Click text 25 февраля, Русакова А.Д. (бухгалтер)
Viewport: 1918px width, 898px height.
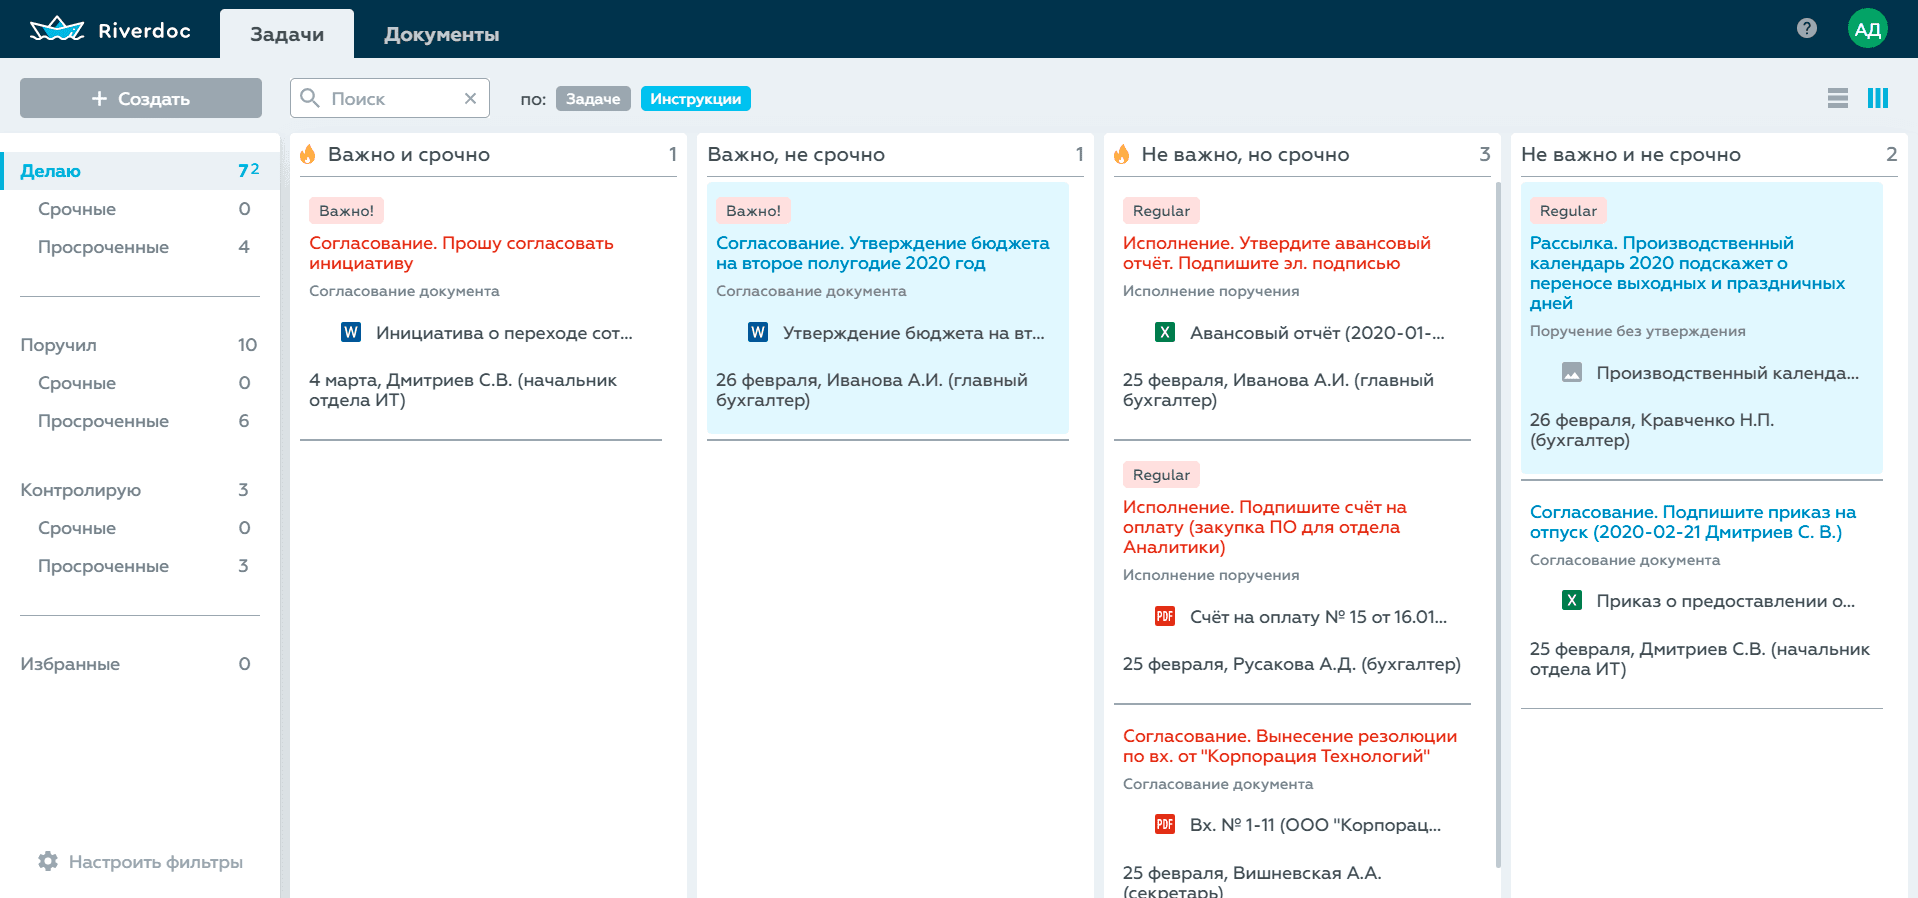click(1292, 664)
